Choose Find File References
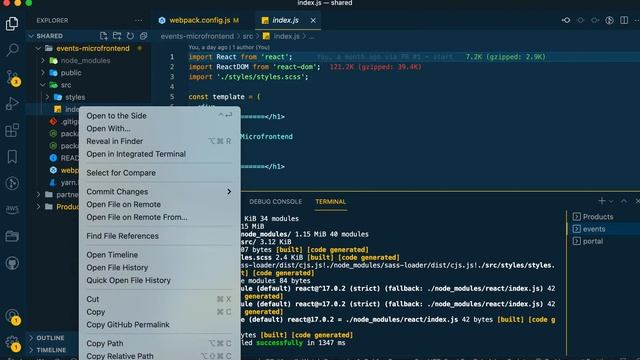Screen dimensions: 640x360 coord(159,236)
